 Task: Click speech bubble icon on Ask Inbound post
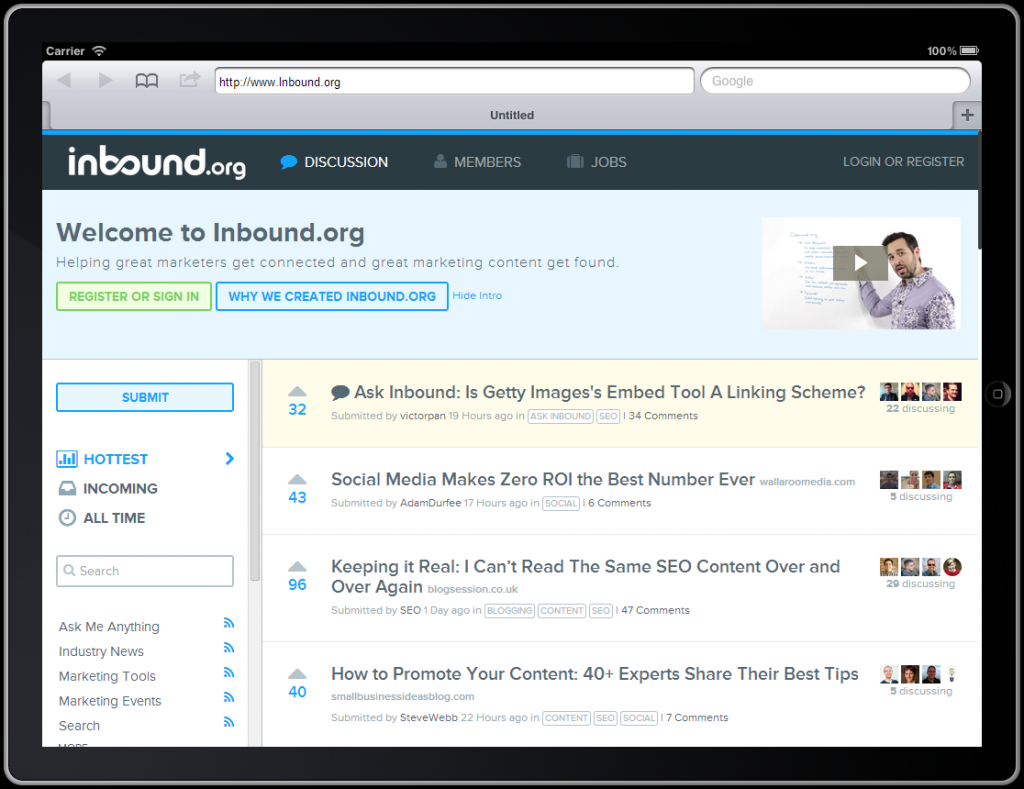340,393
